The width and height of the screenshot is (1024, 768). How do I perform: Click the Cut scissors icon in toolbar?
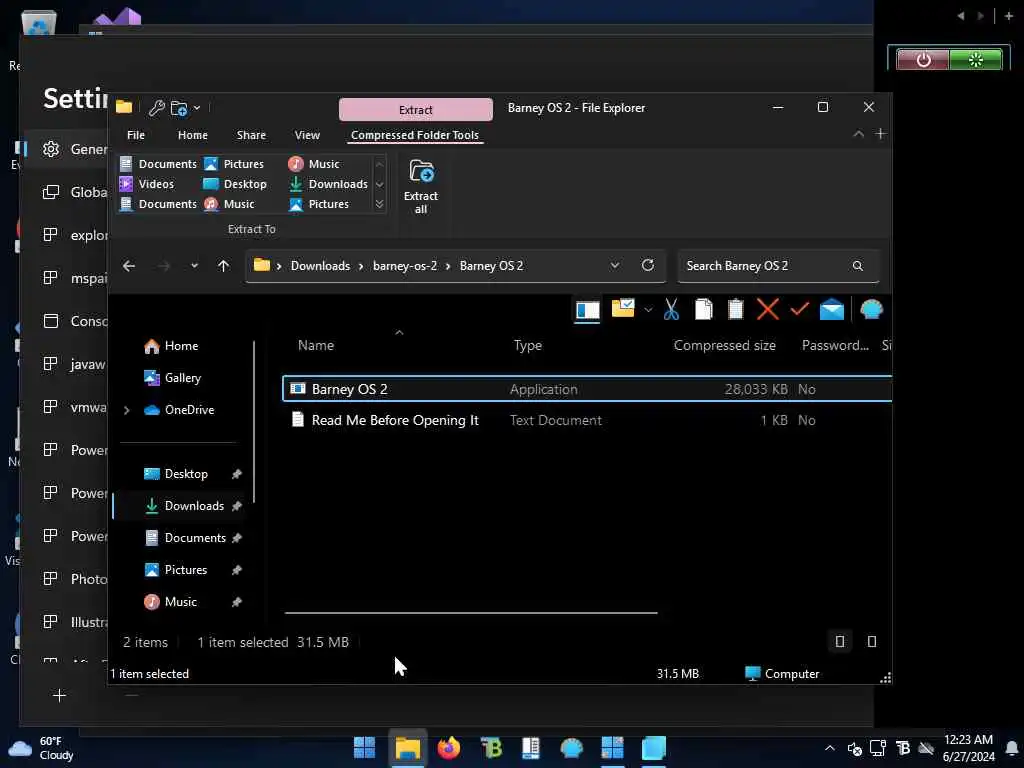point(671,310)
